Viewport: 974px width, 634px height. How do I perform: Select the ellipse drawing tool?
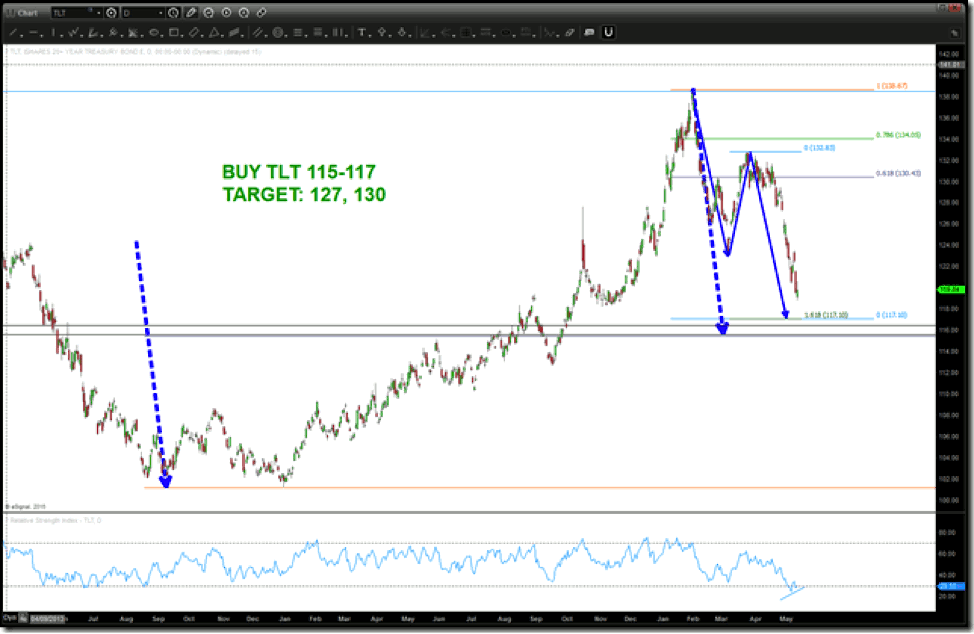pyautogui.click(x=153, y=33)
